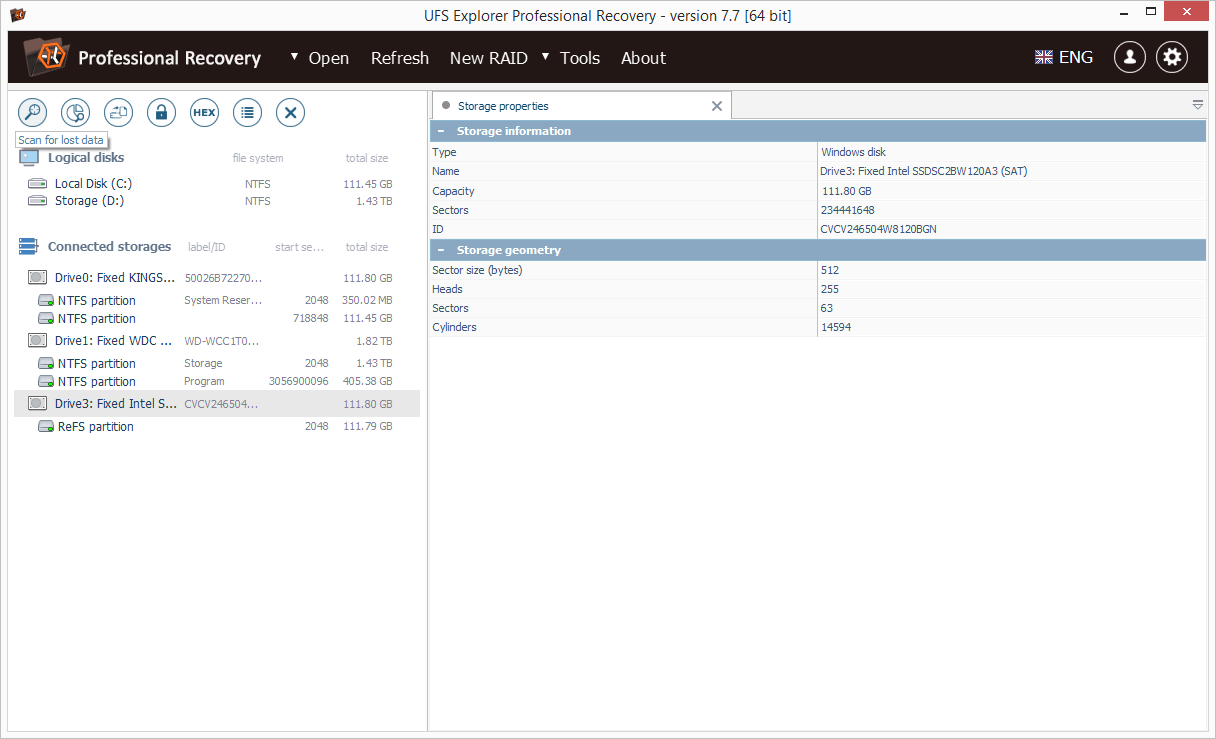Click the Professional Recovery logo icon

point(46,58)
